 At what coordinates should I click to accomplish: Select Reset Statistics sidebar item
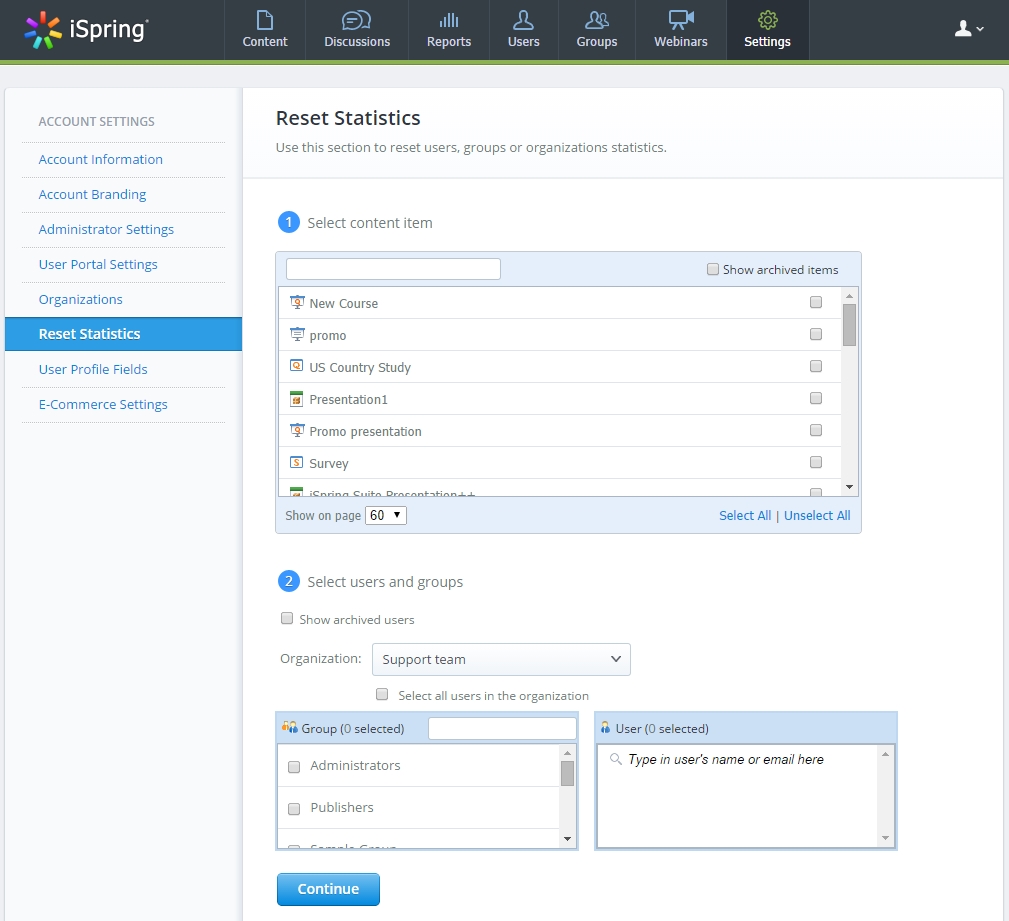124,334
